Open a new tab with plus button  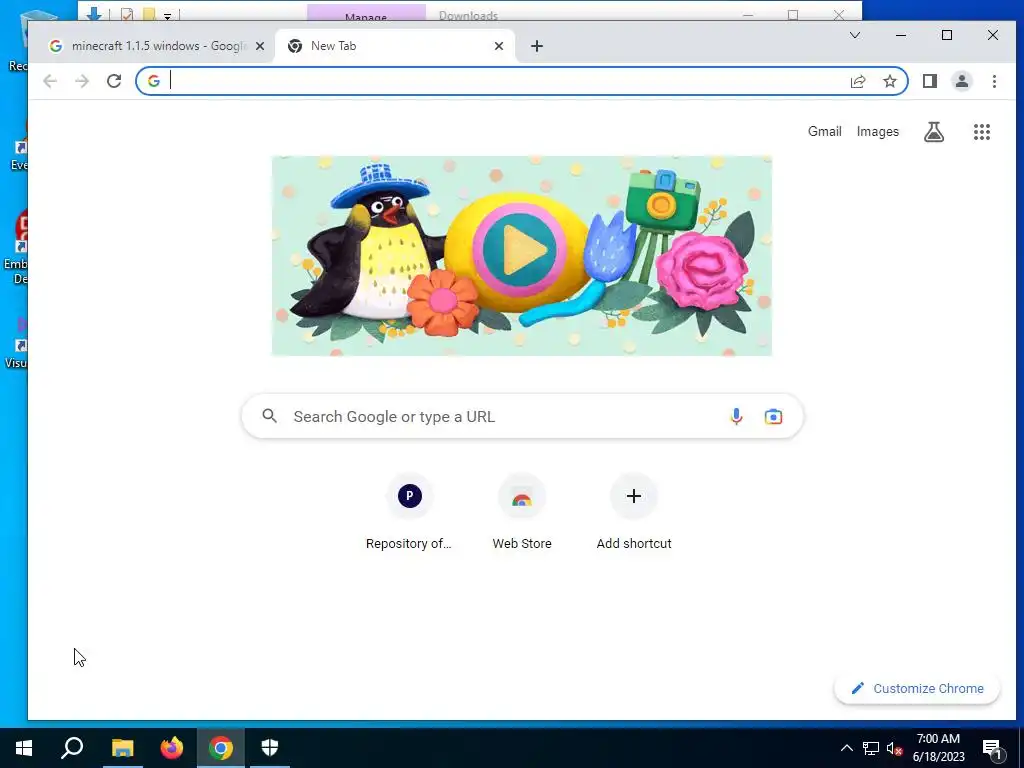point(537,46)
